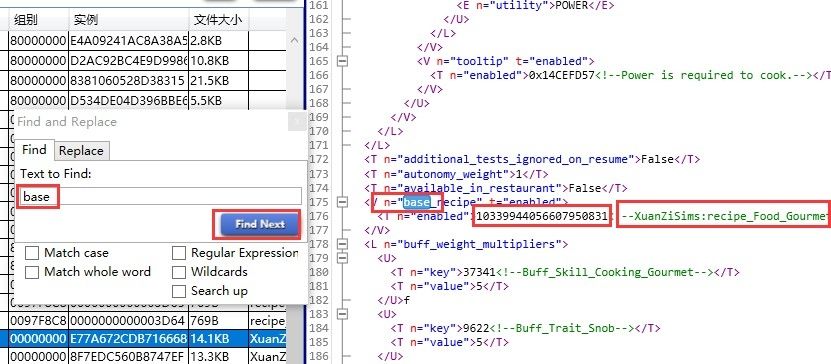831x364 pixels.
Task: Enable Match whole word checkbox
Action: 32,272
